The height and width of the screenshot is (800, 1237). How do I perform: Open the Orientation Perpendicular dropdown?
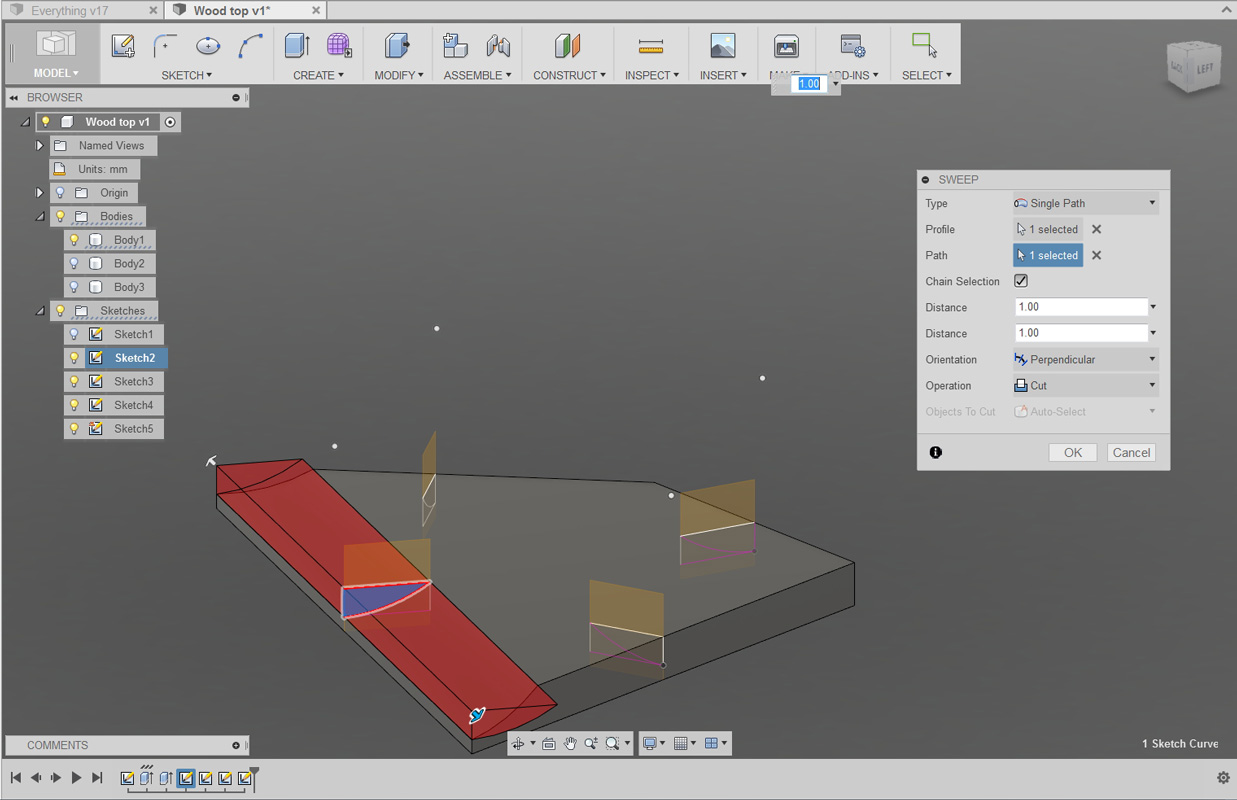[x=1086, y=359]
